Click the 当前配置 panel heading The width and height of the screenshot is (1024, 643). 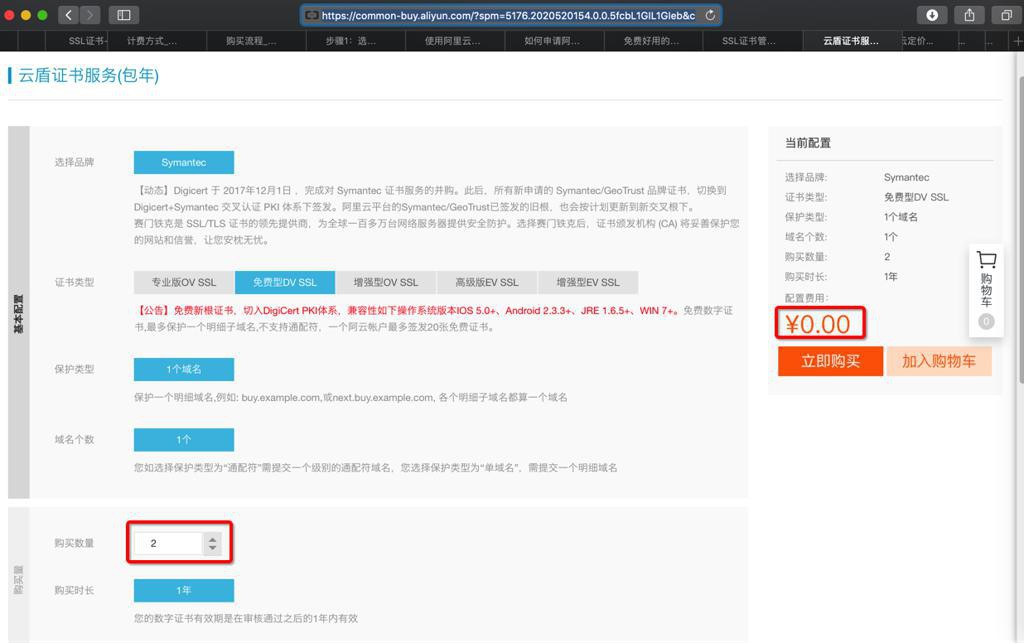point(808,143)
